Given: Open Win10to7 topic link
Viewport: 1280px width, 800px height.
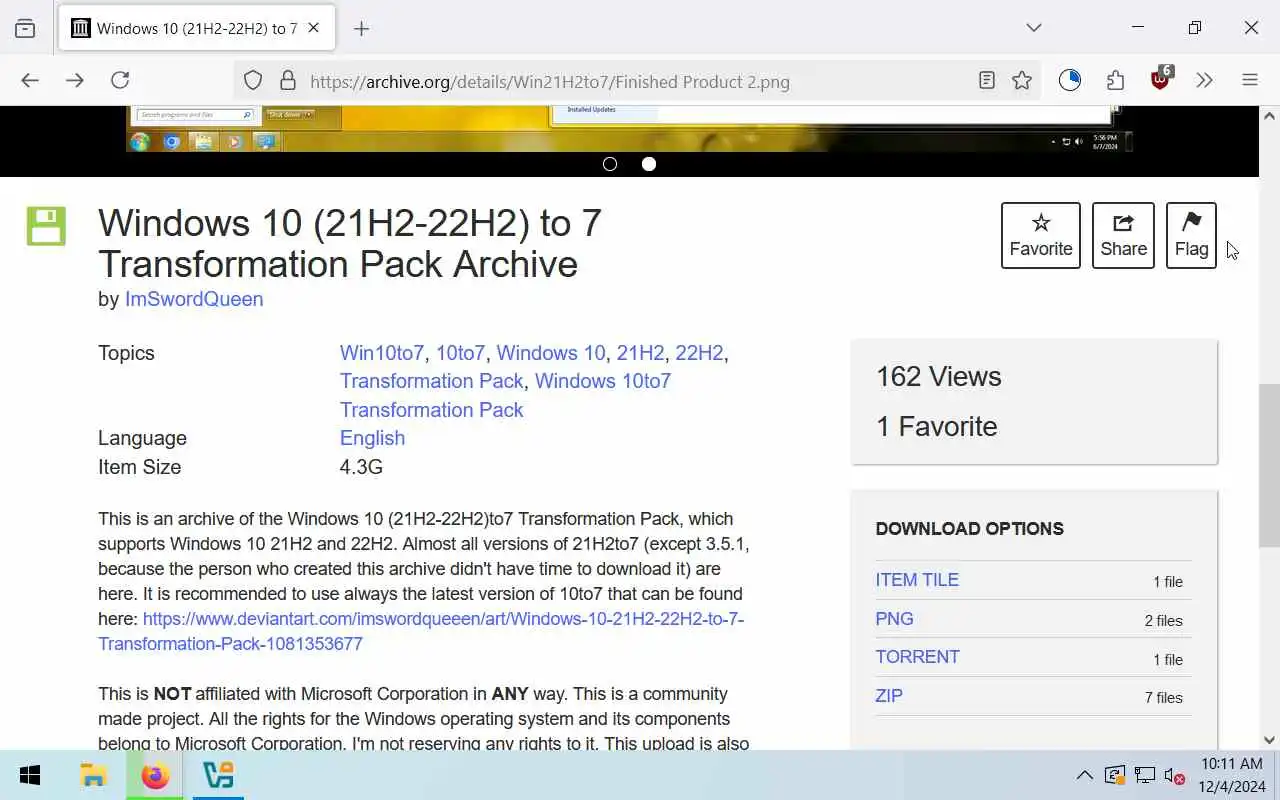Looking at the screenshot, I should [x=382, y=353].
